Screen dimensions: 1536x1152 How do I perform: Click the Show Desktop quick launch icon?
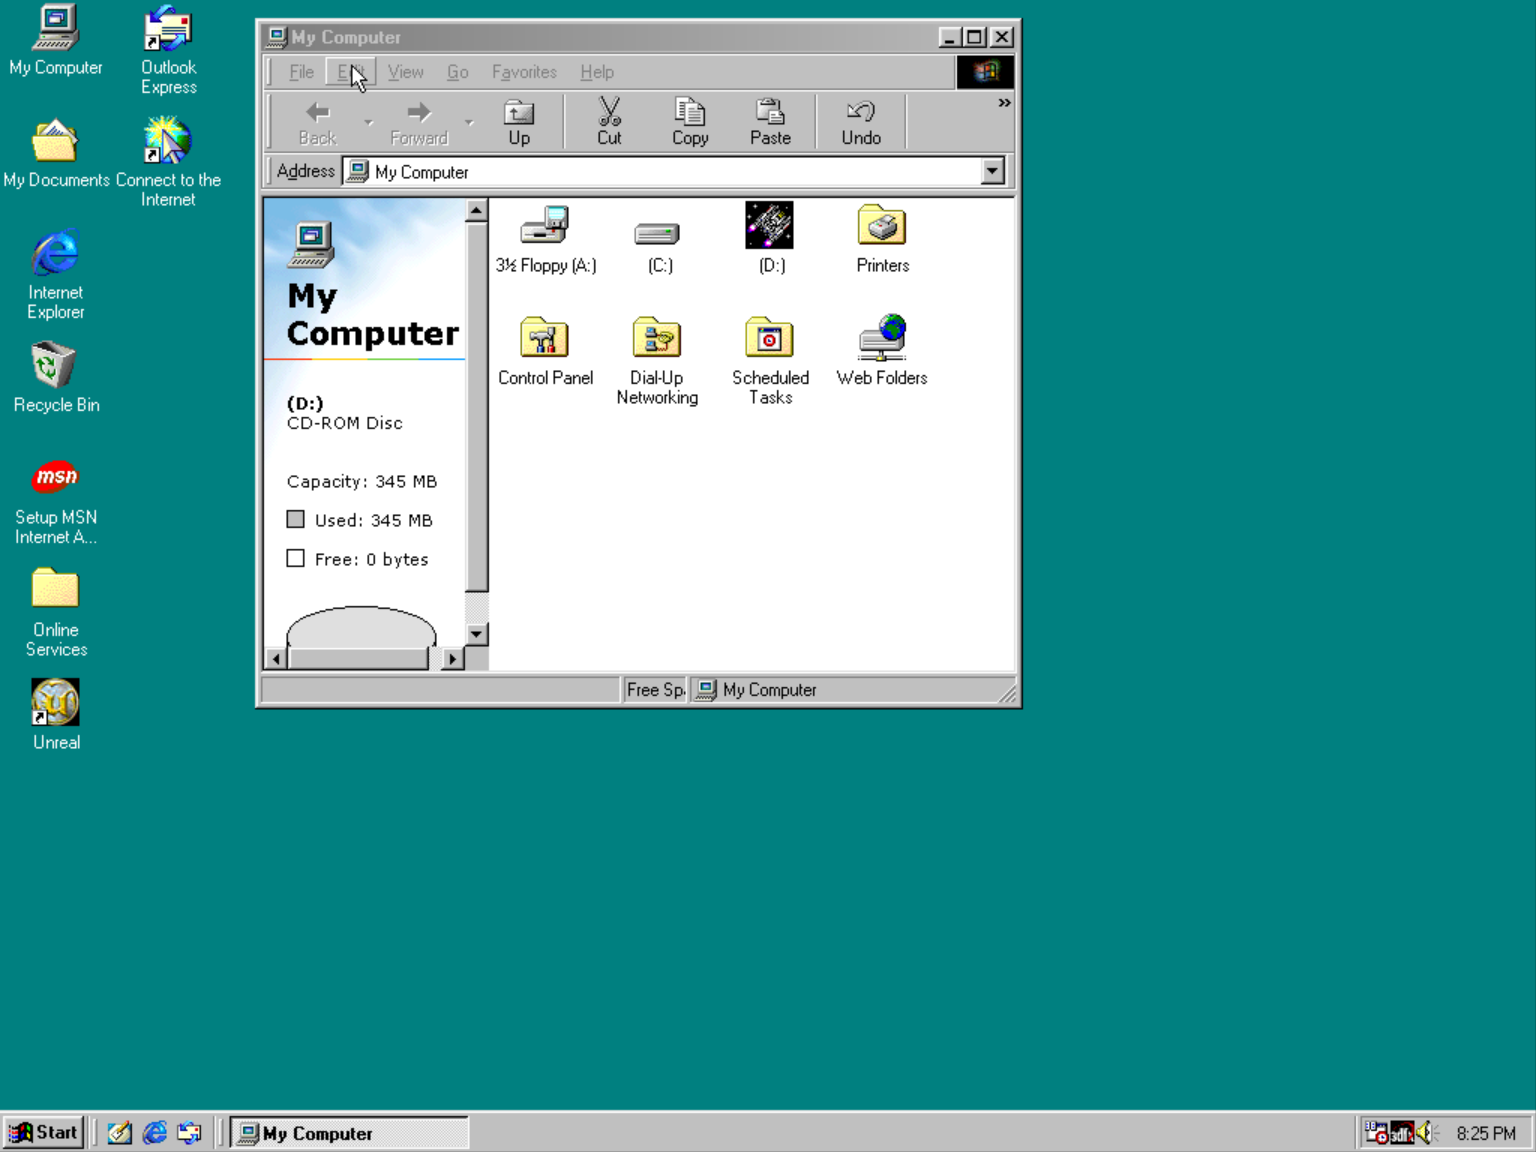[120, 1133]
